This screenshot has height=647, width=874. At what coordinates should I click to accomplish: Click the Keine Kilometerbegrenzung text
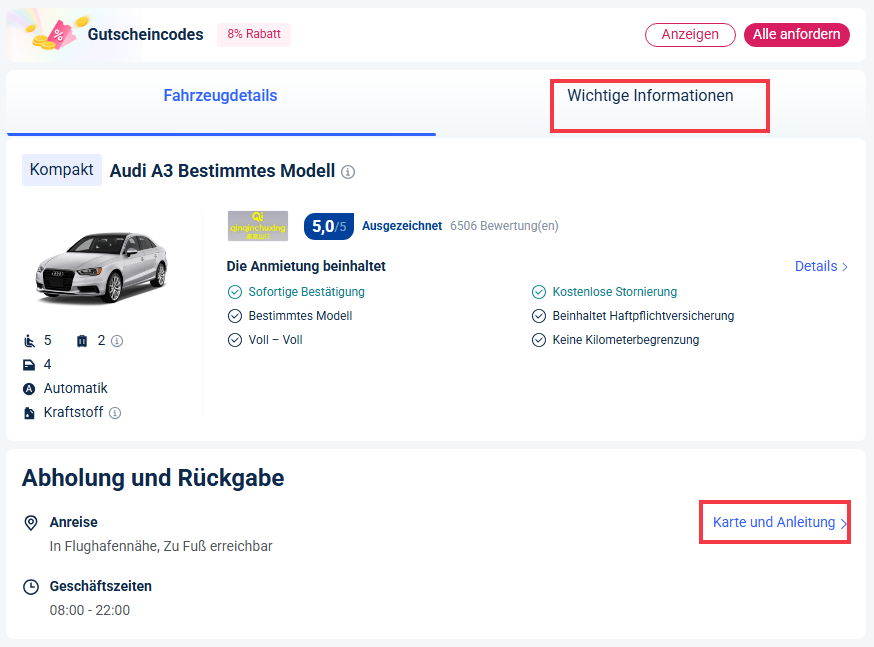[x=625, y=340]
